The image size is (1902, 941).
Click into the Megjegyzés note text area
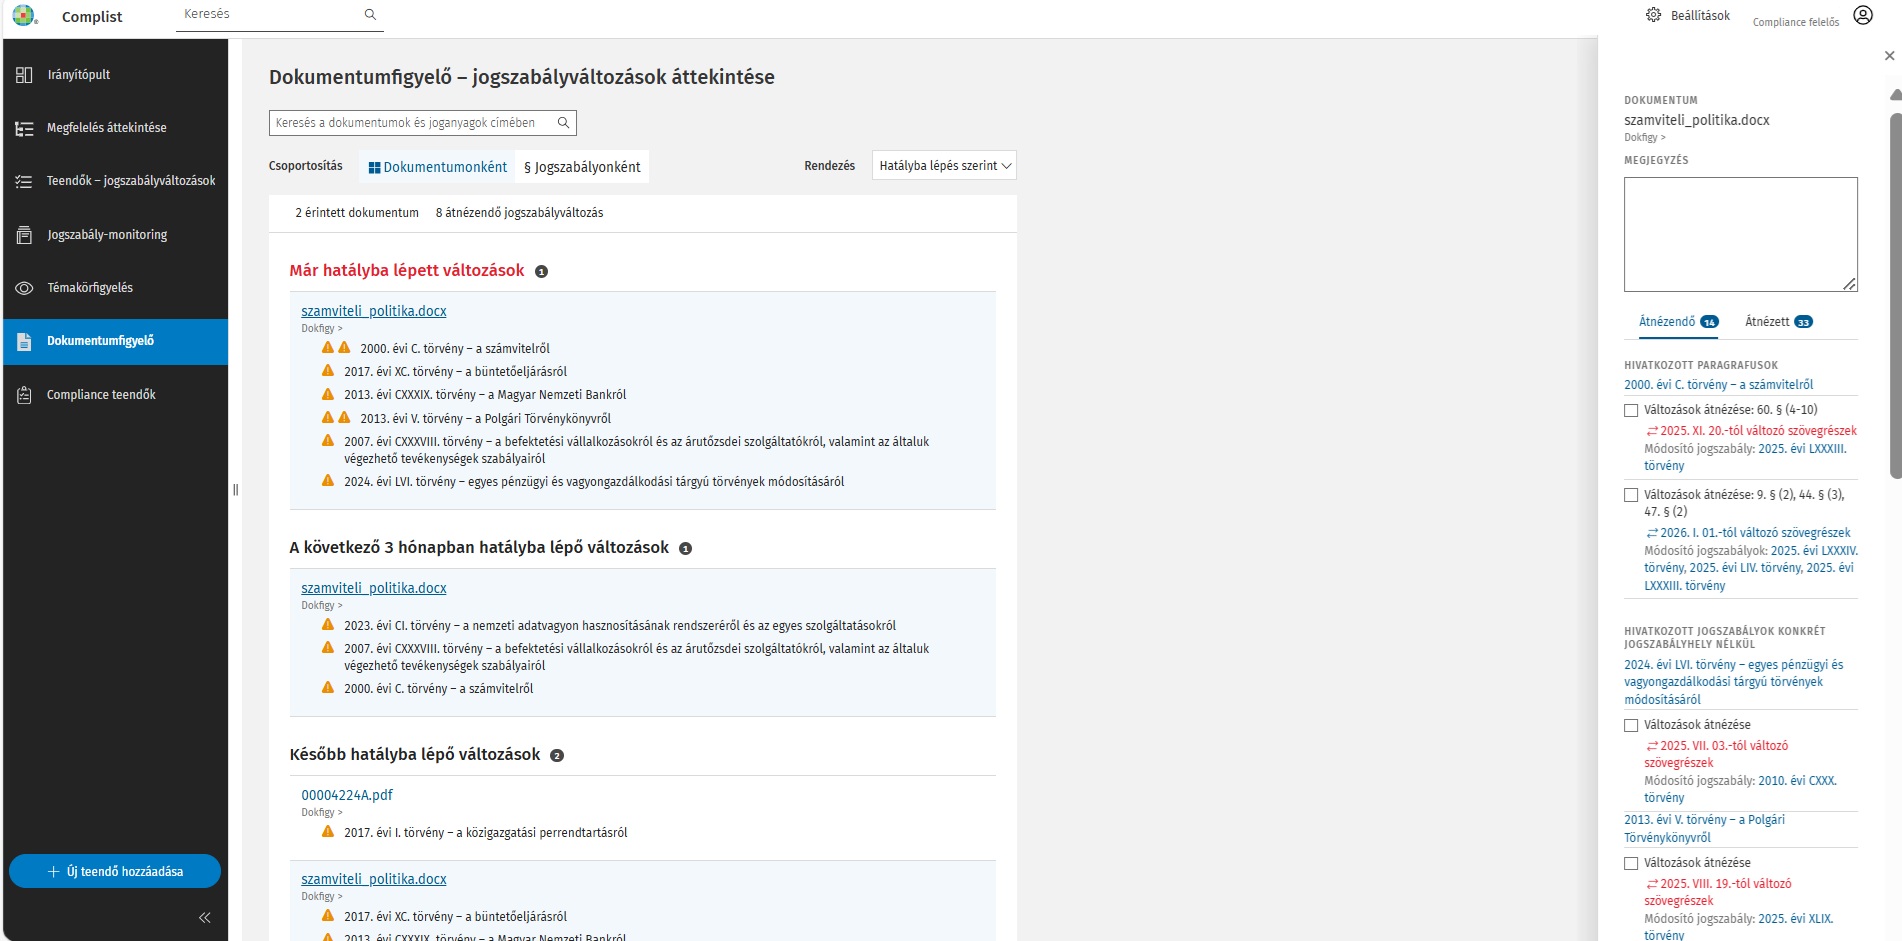point(1739,234)
